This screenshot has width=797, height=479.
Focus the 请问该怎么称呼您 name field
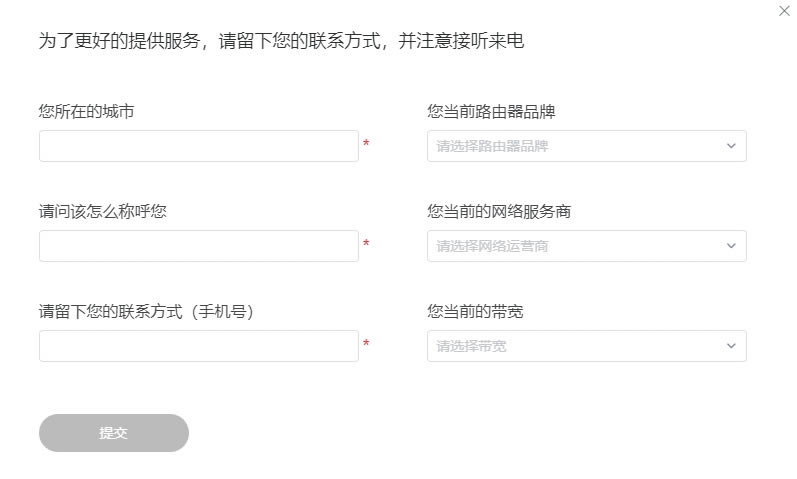(x=199, y=246)
